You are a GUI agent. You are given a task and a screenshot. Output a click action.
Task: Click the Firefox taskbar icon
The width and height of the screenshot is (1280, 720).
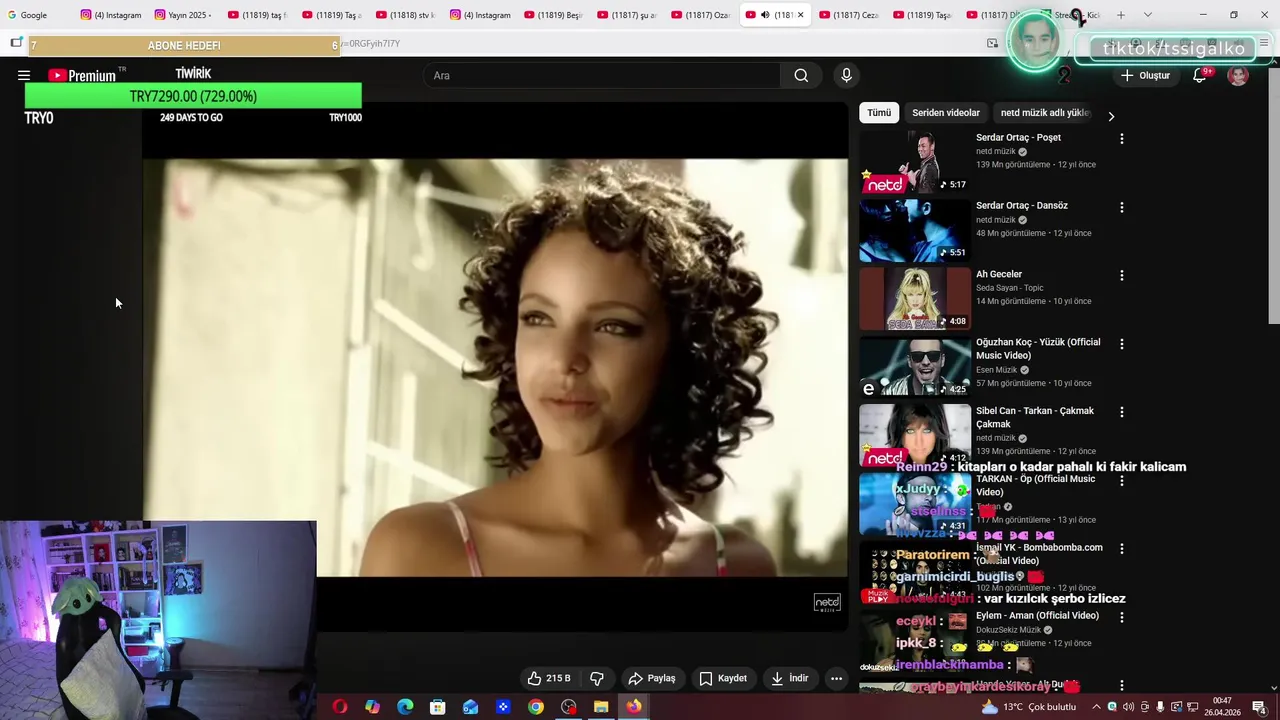click(x=634, y=707)
